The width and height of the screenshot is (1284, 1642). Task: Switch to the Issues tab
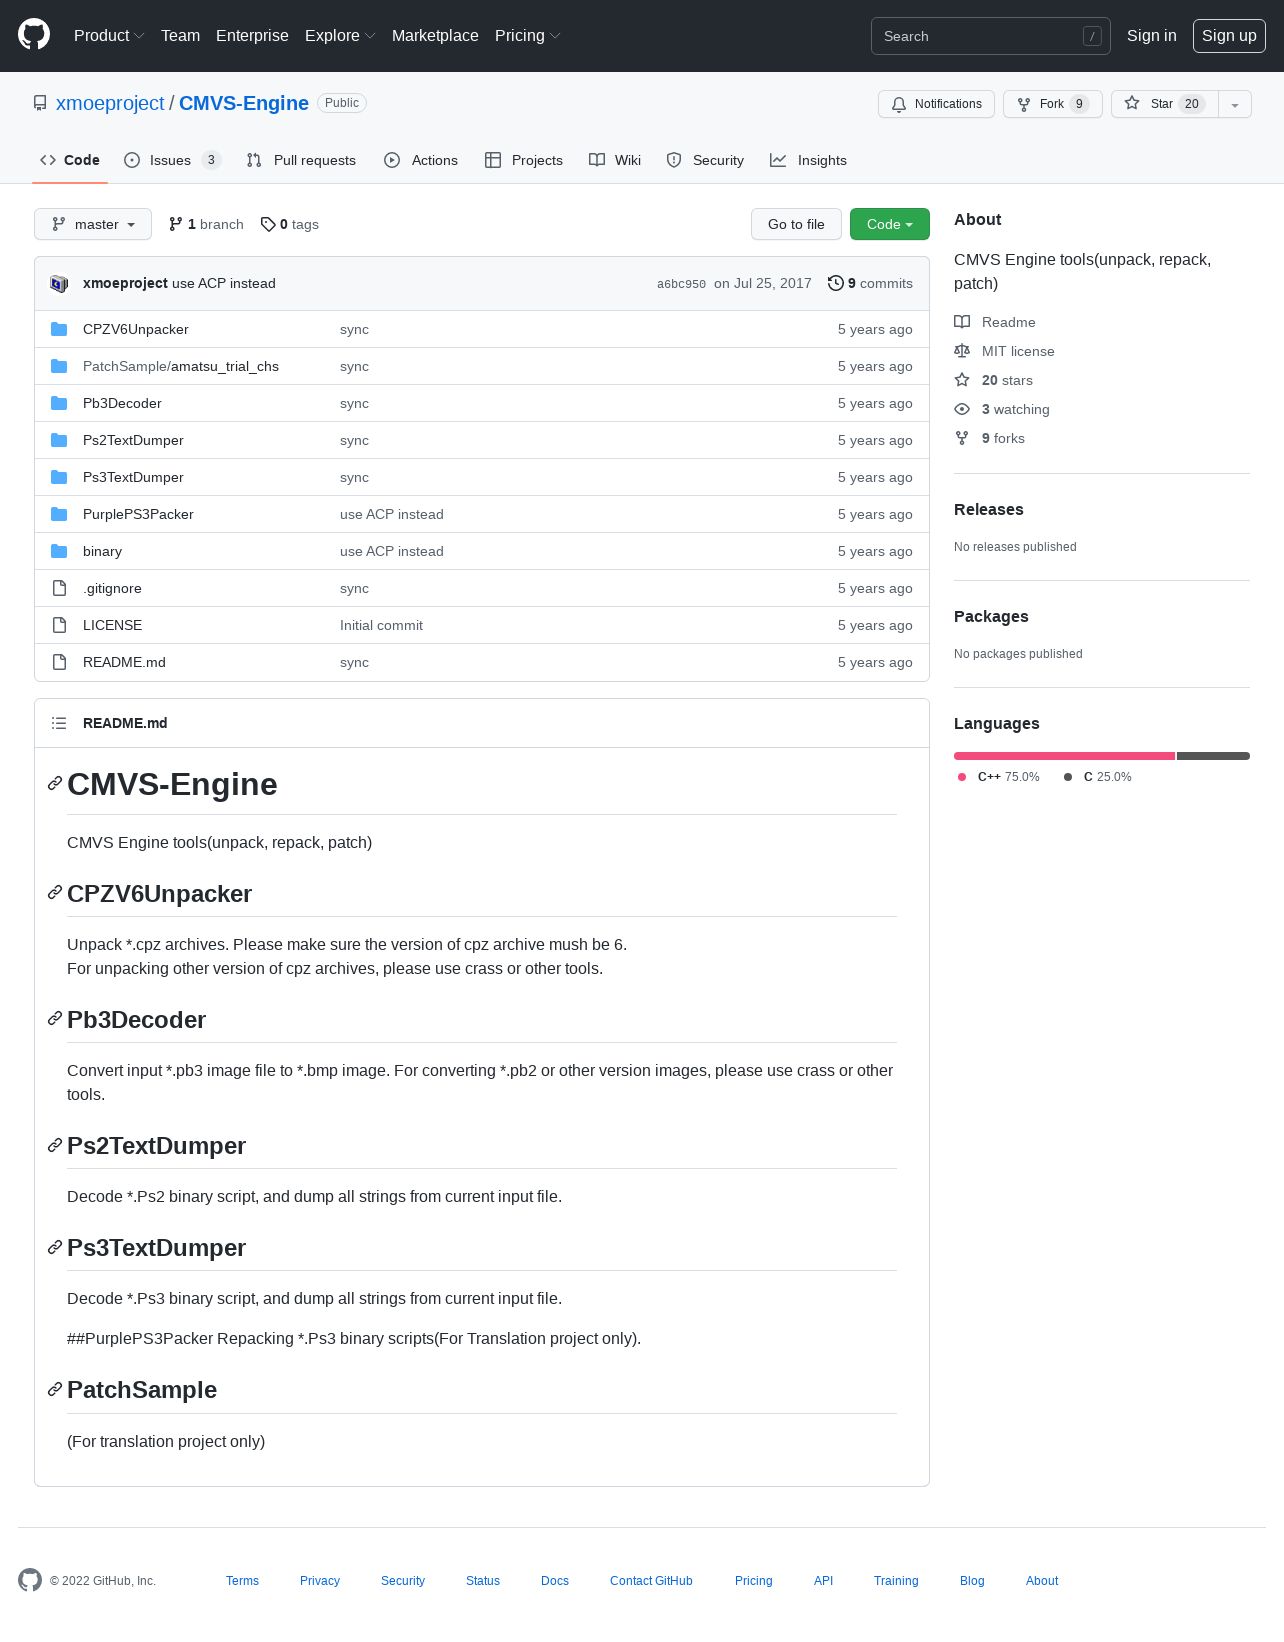click(x=172, y=160)
